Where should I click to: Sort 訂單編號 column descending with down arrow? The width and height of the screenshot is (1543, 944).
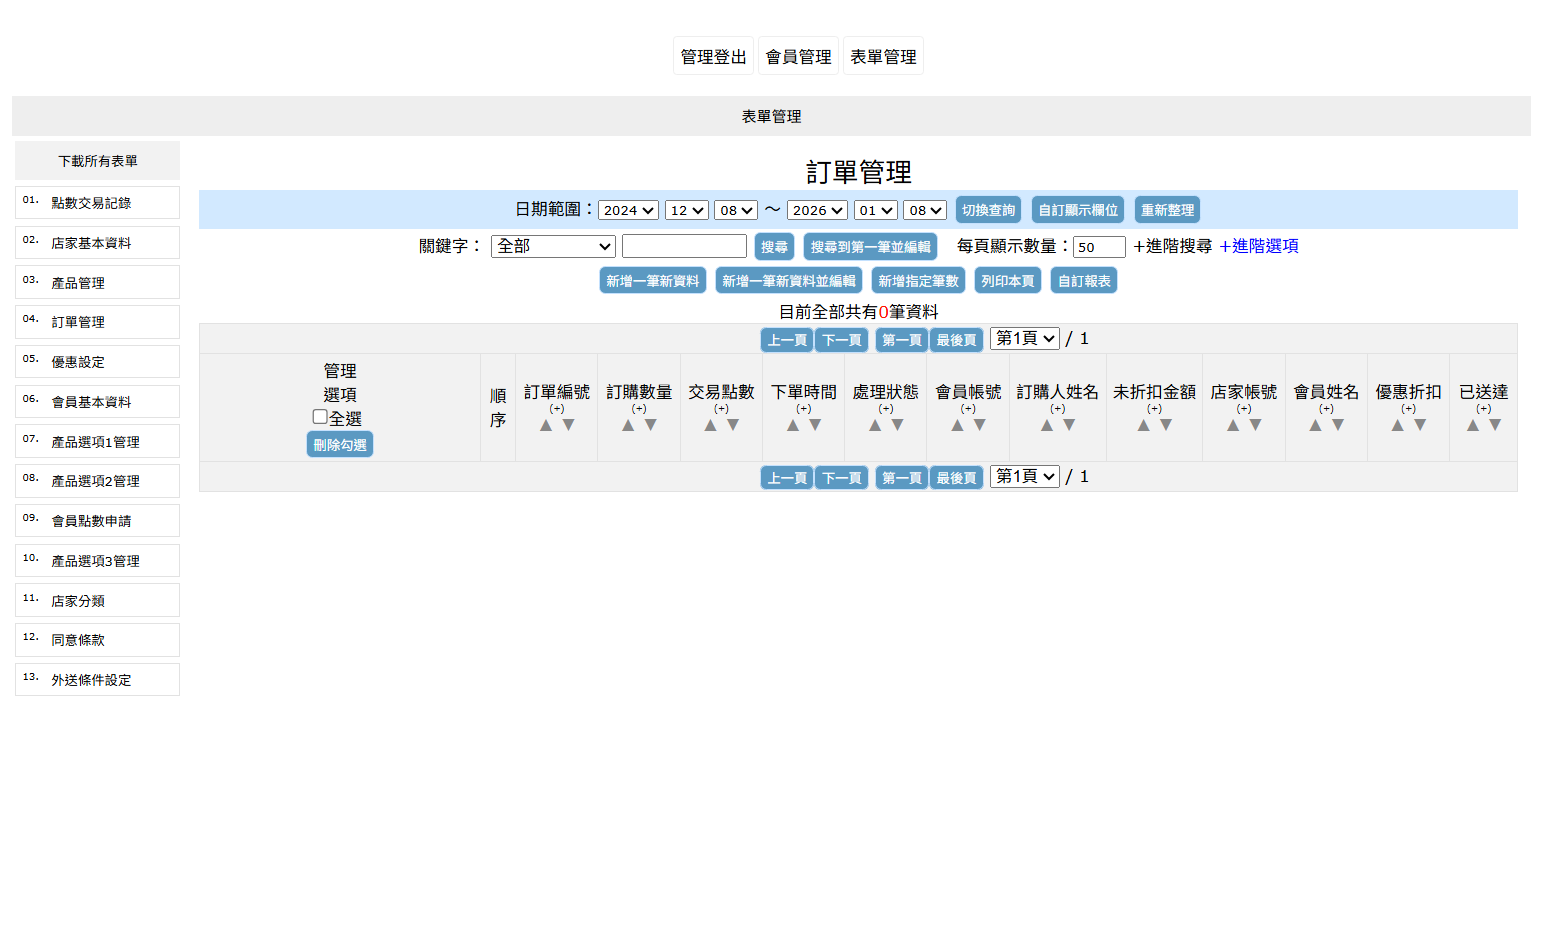[x=568, y=425]
